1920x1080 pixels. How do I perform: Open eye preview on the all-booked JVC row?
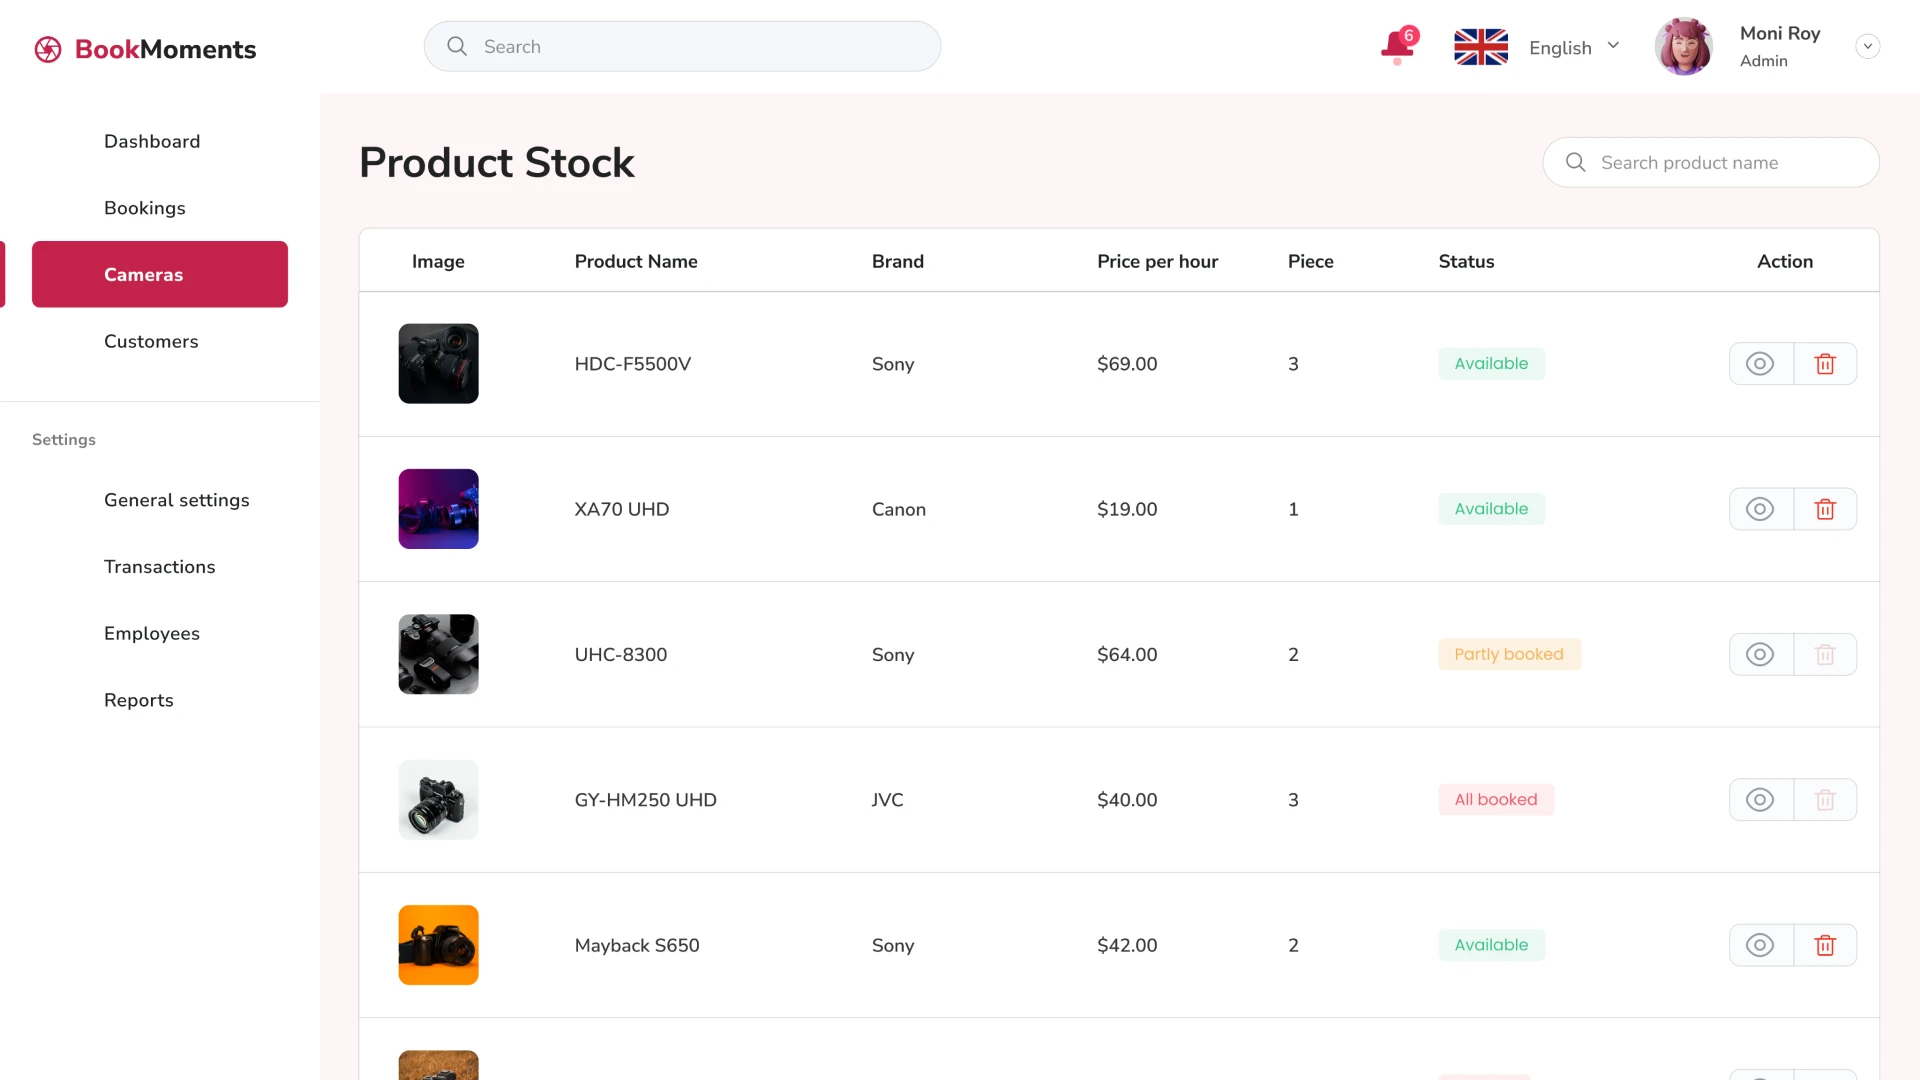1760,799
